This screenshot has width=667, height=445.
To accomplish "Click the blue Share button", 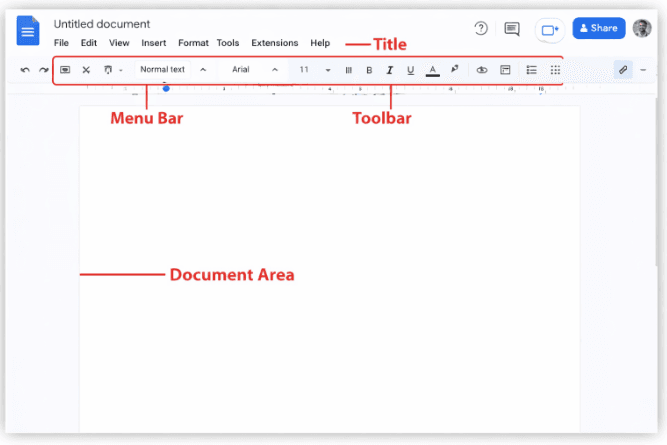I will (x=598, y=29).
